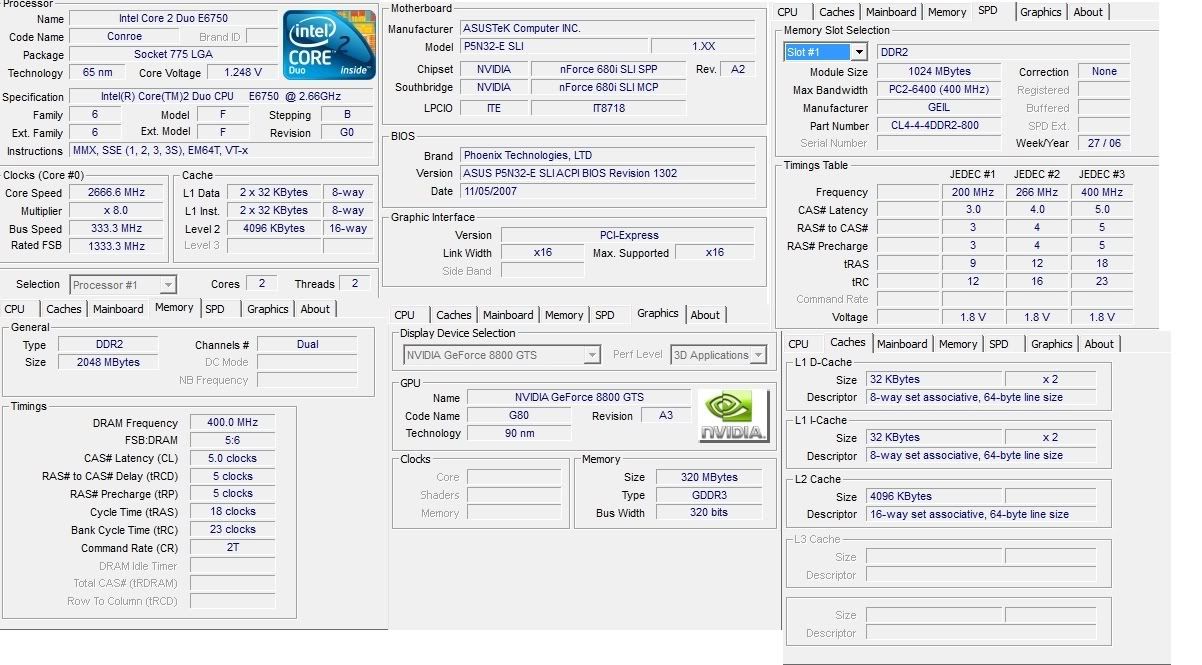Open the Slot #1 memory slot dropdown

(859, 52)
